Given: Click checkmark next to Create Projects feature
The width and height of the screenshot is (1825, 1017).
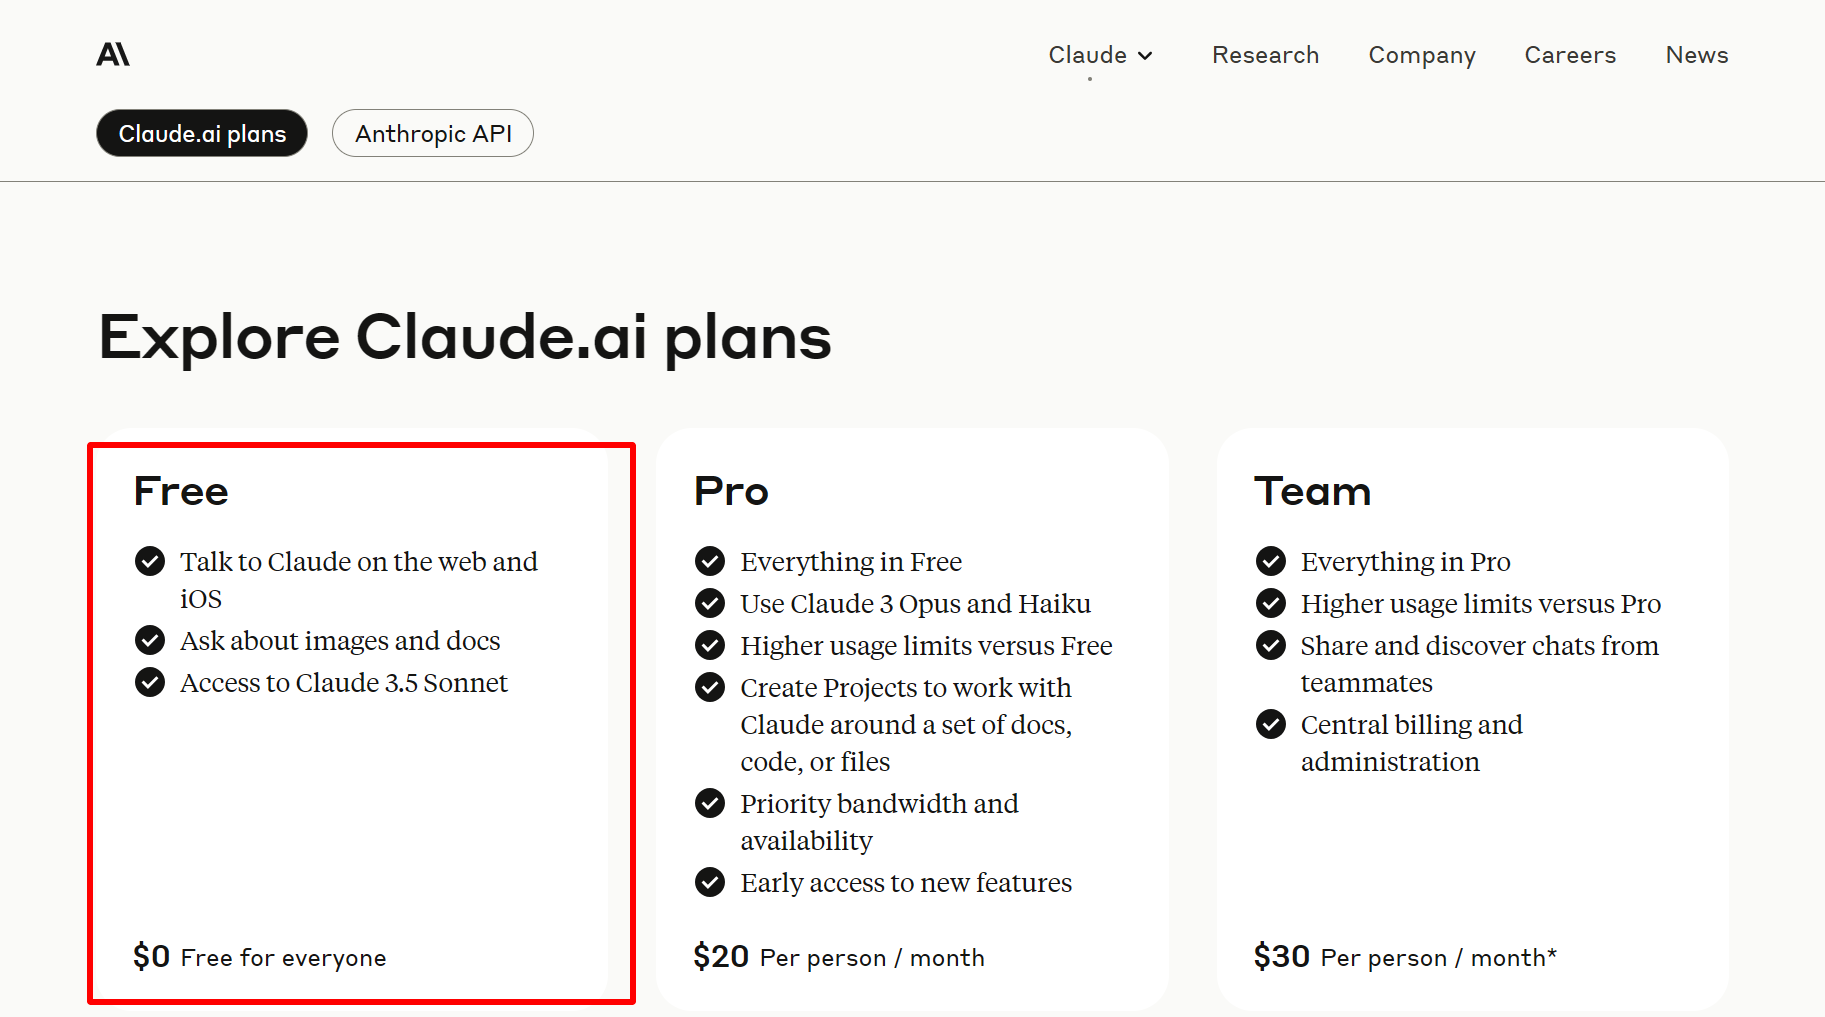Looking at the screenshot, I should (x=710, y=687).
